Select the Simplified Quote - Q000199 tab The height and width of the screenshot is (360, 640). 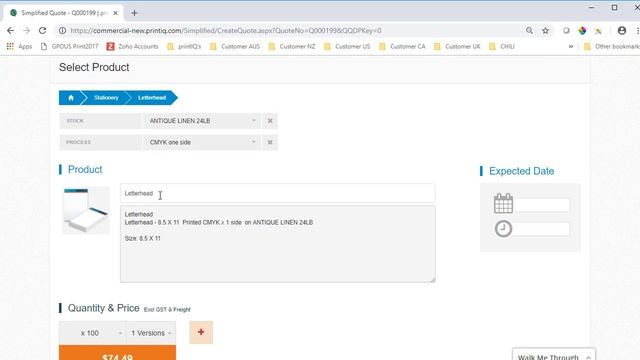pos(63,13)
